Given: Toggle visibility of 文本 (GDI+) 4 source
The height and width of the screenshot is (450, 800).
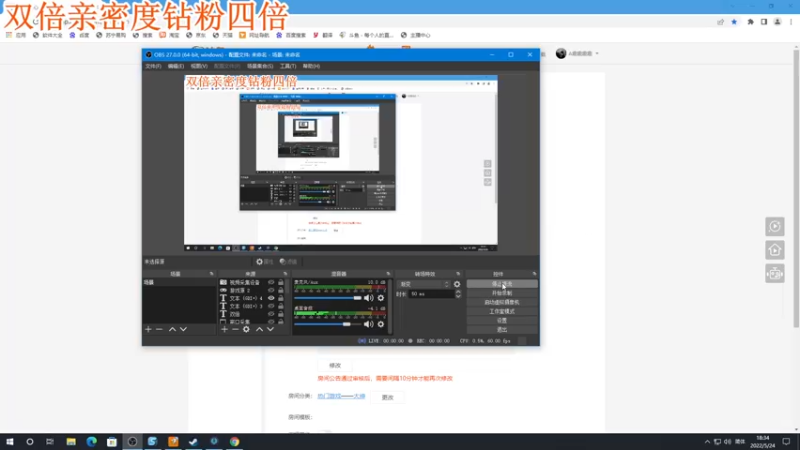Looking at the screenshot, I should [x=271, y=298].
